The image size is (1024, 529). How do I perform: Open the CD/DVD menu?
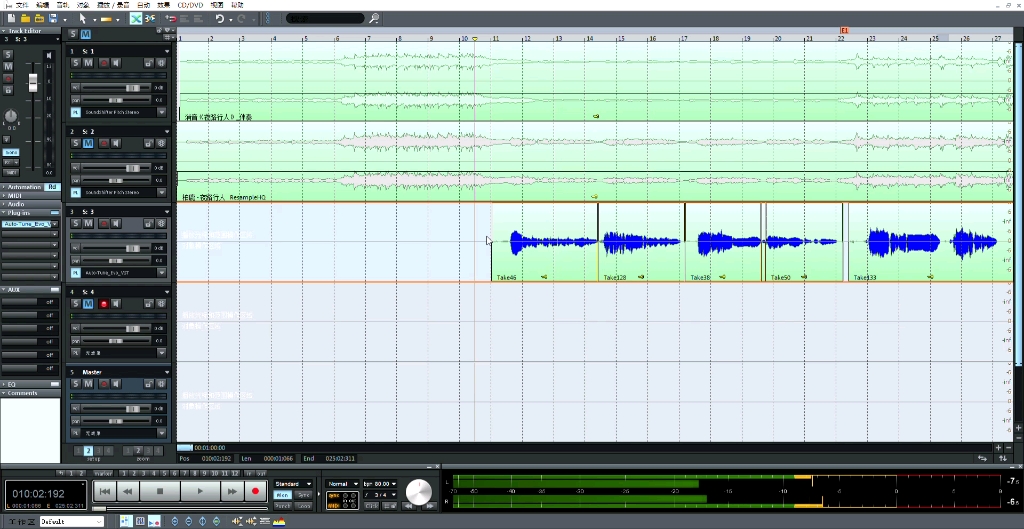(x=190, y=5)
